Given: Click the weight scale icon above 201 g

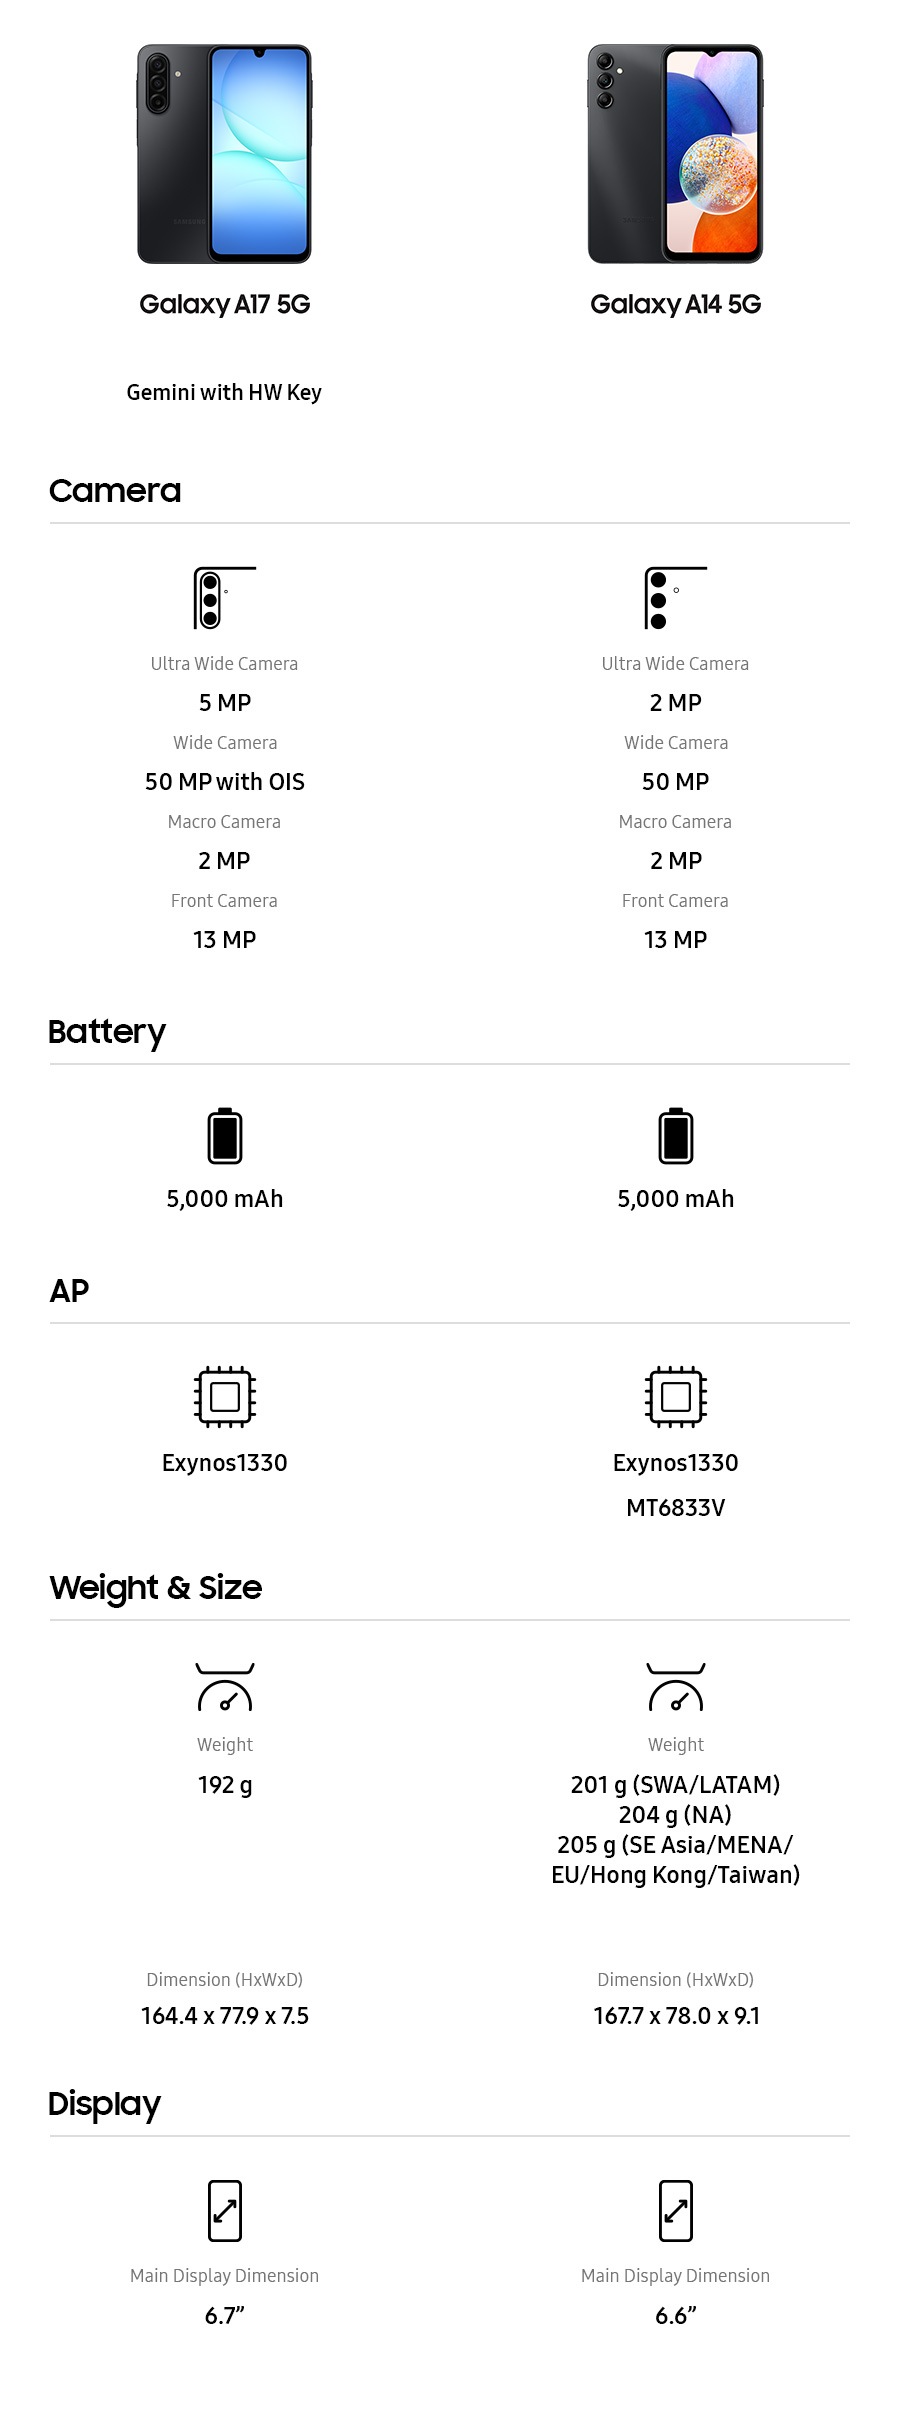Looking at the screenshot, I should coord(676,1687).
